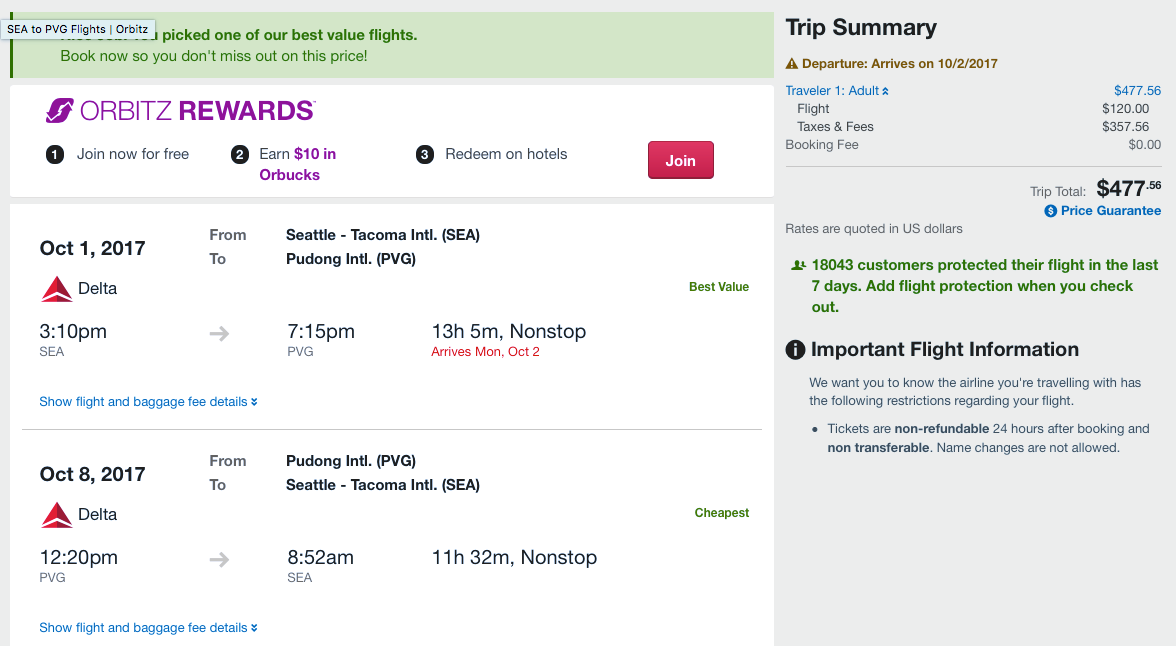This screenshot has height=646, width=1176.
Task: Click the arrow icon on Oct 1 flight
Action: point(219,333)
